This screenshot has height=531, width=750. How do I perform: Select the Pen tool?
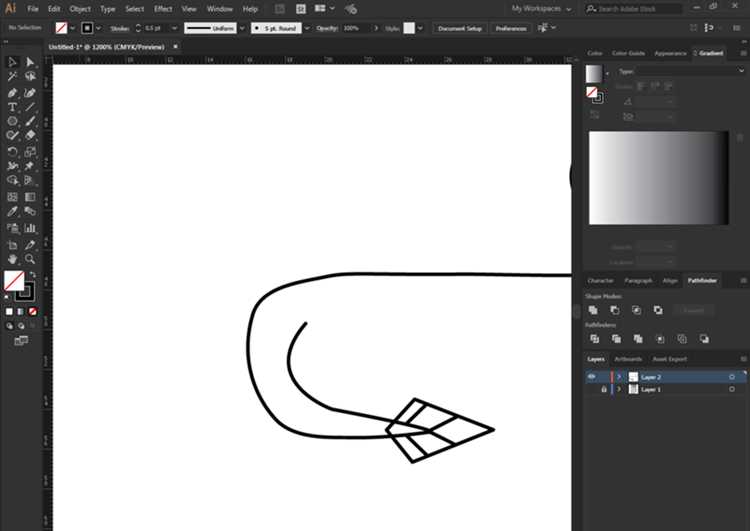pyautogui.click(x=12, y=93)
